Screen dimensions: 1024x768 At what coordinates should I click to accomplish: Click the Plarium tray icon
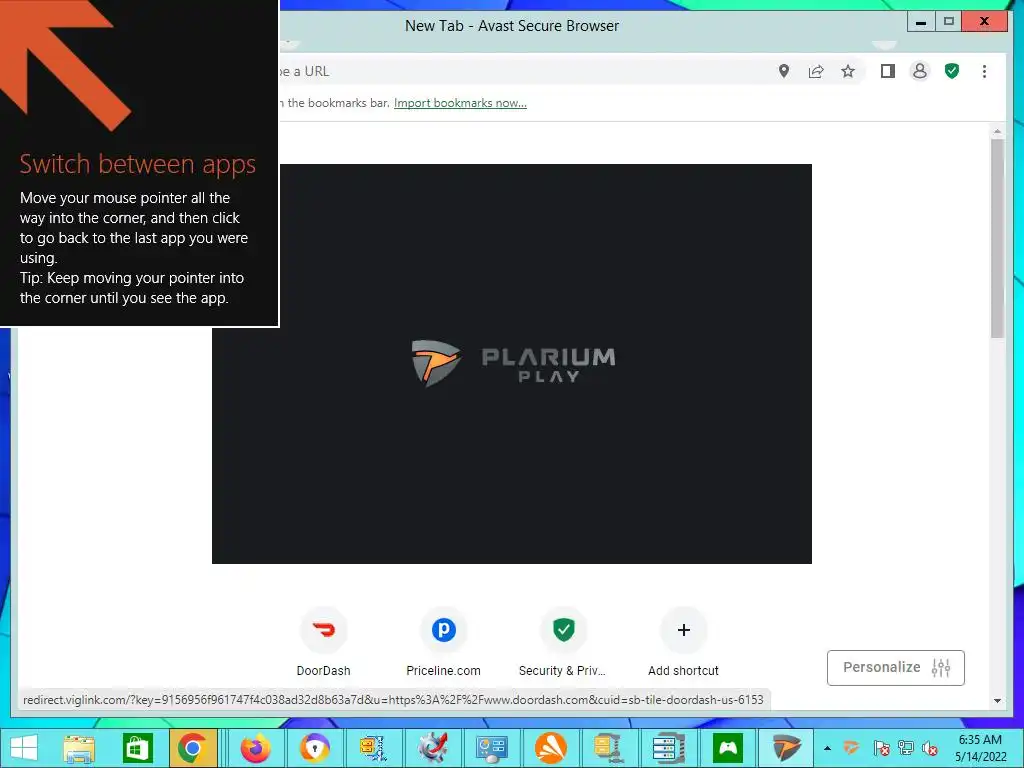click(x=851, y=748)
